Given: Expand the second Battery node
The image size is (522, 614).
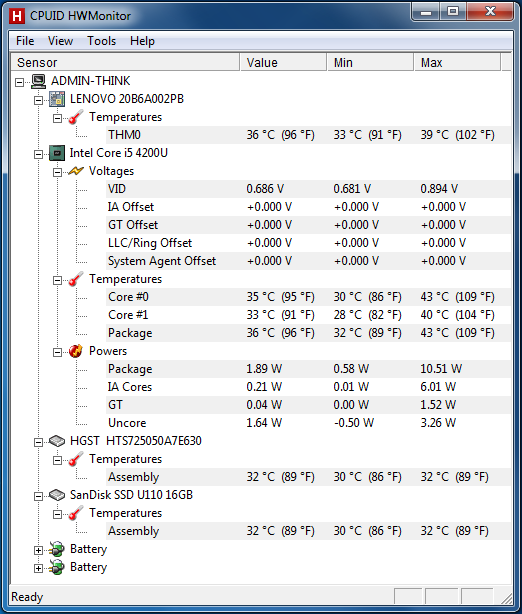Looking at the screenshot, I should pyautogui.click(x=38, y=569).
